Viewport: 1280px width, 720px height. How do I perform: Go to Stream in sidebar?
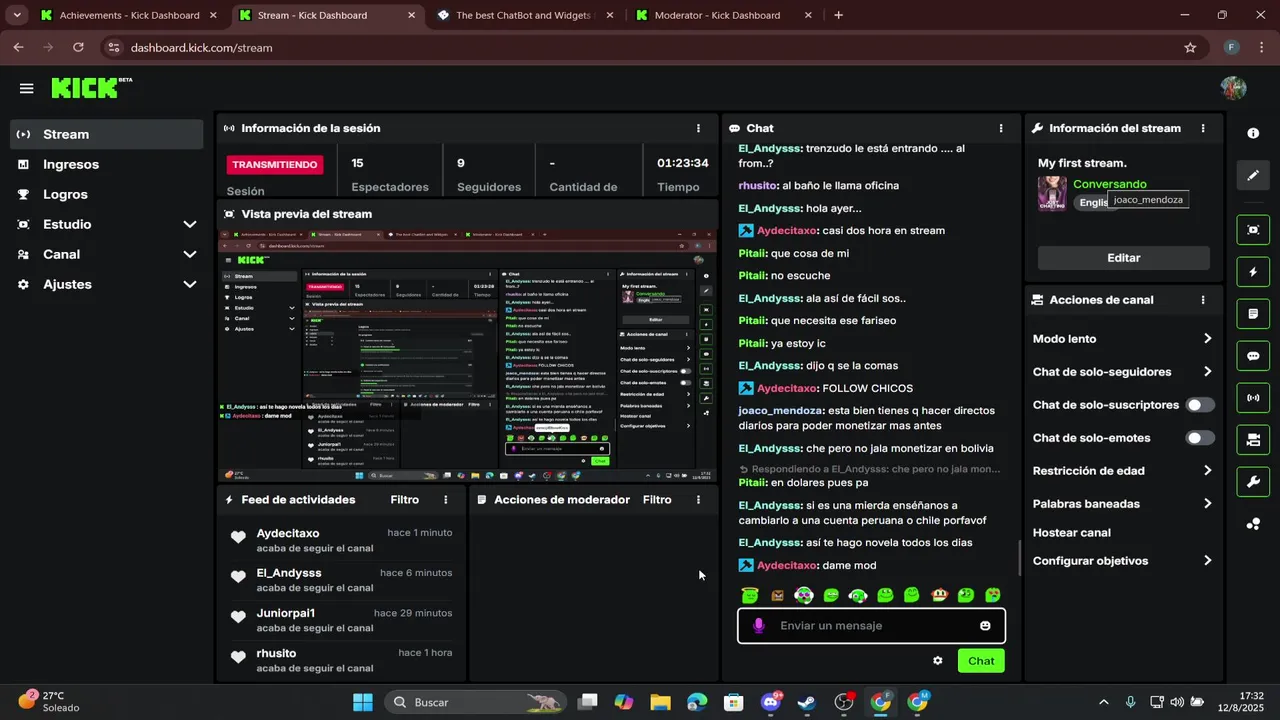[x=106, y=134]
